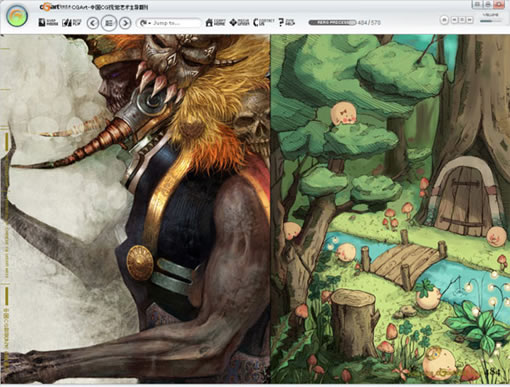The image size is (510, 387).
Task: Click the first window control button at top right
Action: click(477, 4)
